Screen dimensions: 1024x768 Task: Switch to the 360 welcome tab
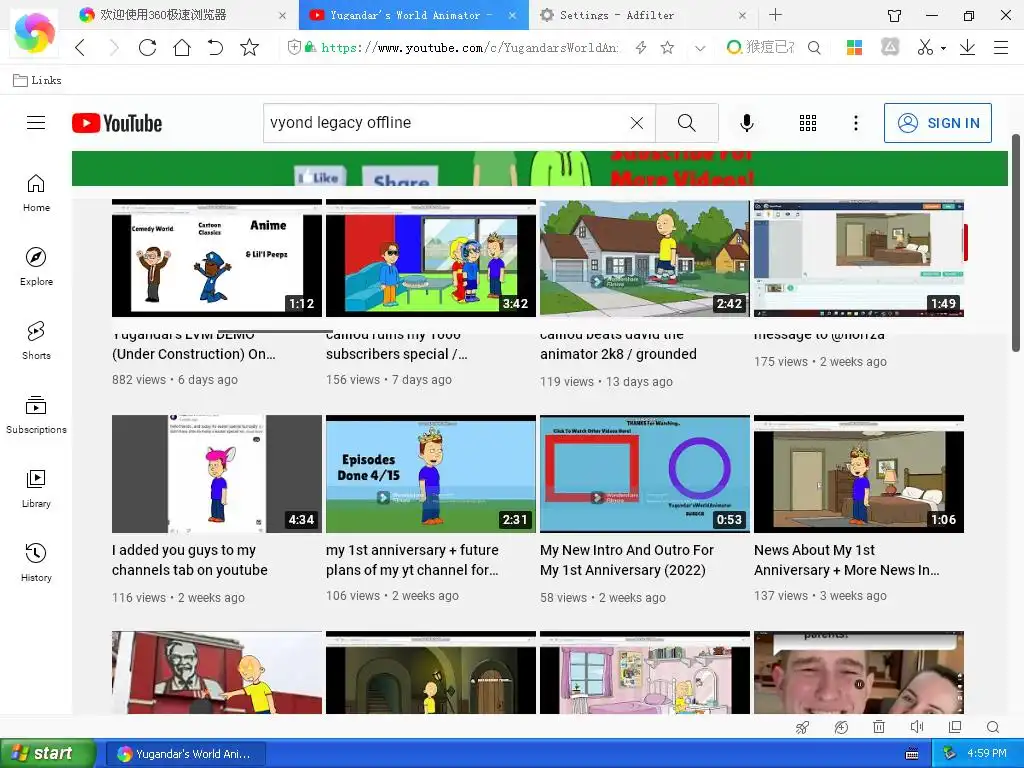182,14
